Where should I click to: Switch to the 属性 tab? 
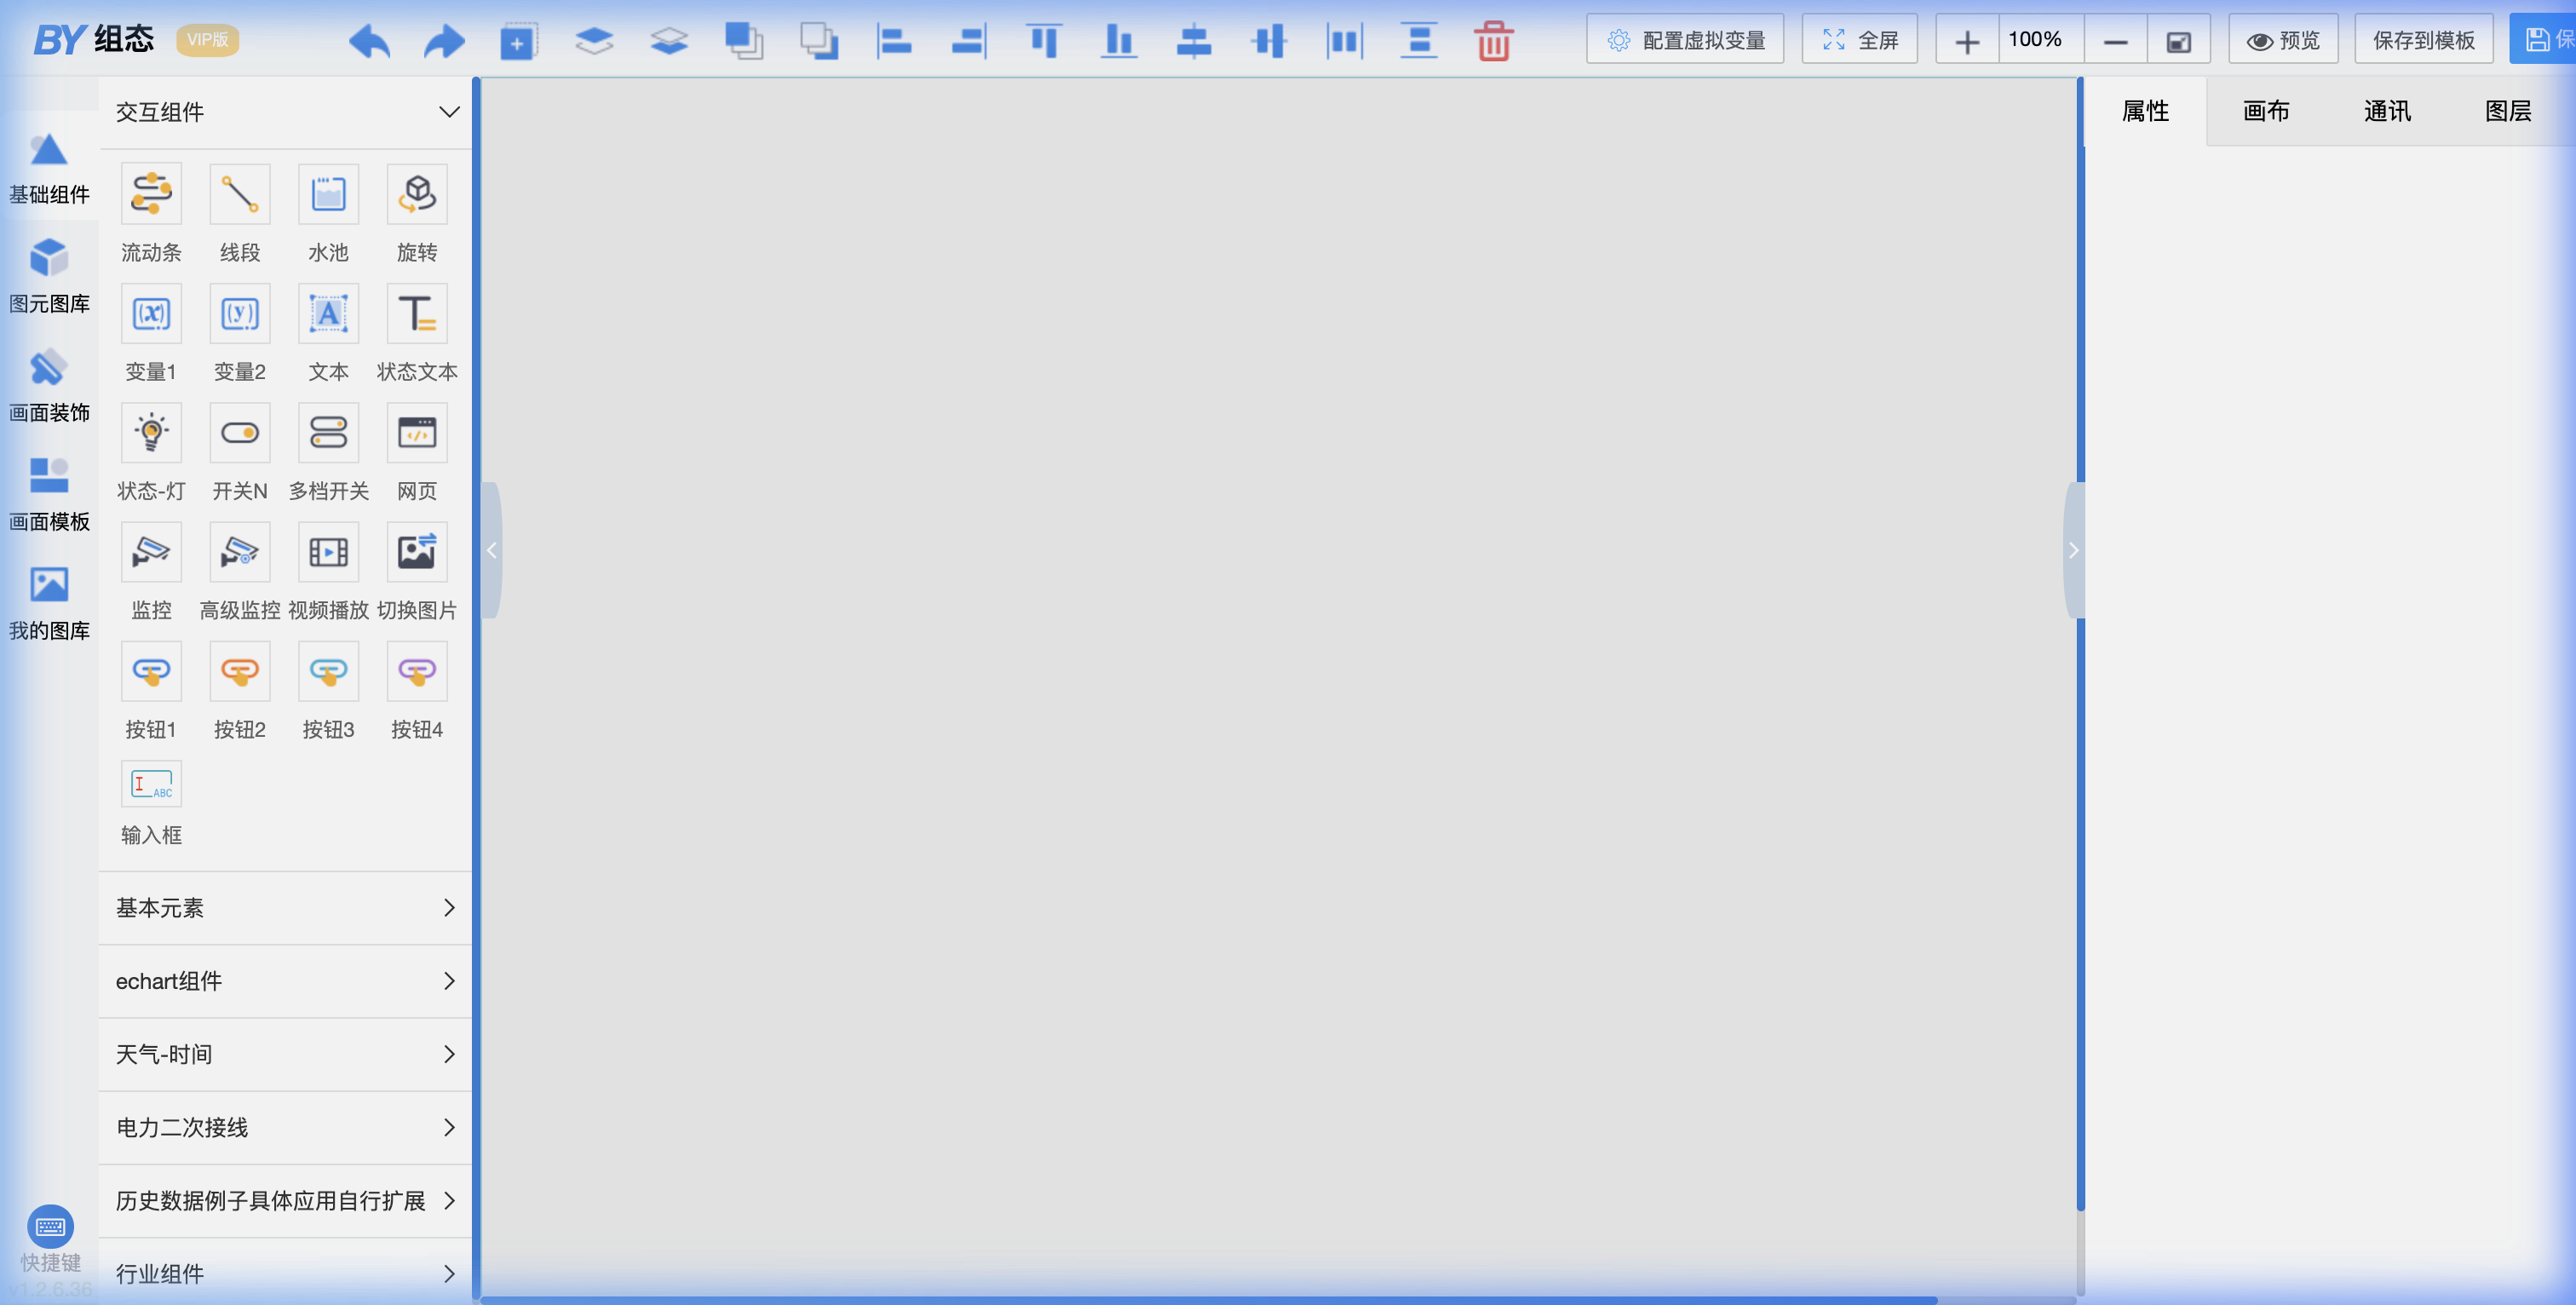point(2145,111)
